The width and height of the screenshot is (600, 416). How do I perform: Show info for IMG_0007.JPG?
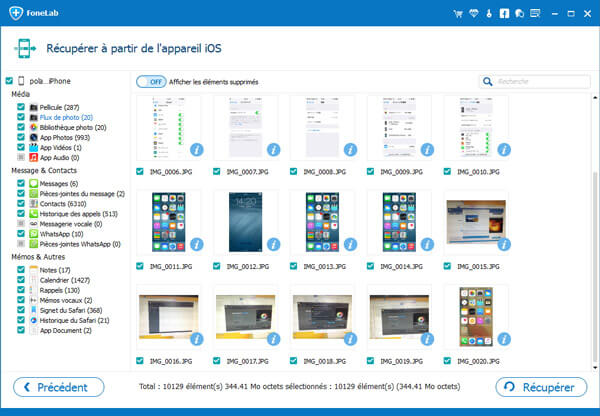274,150
